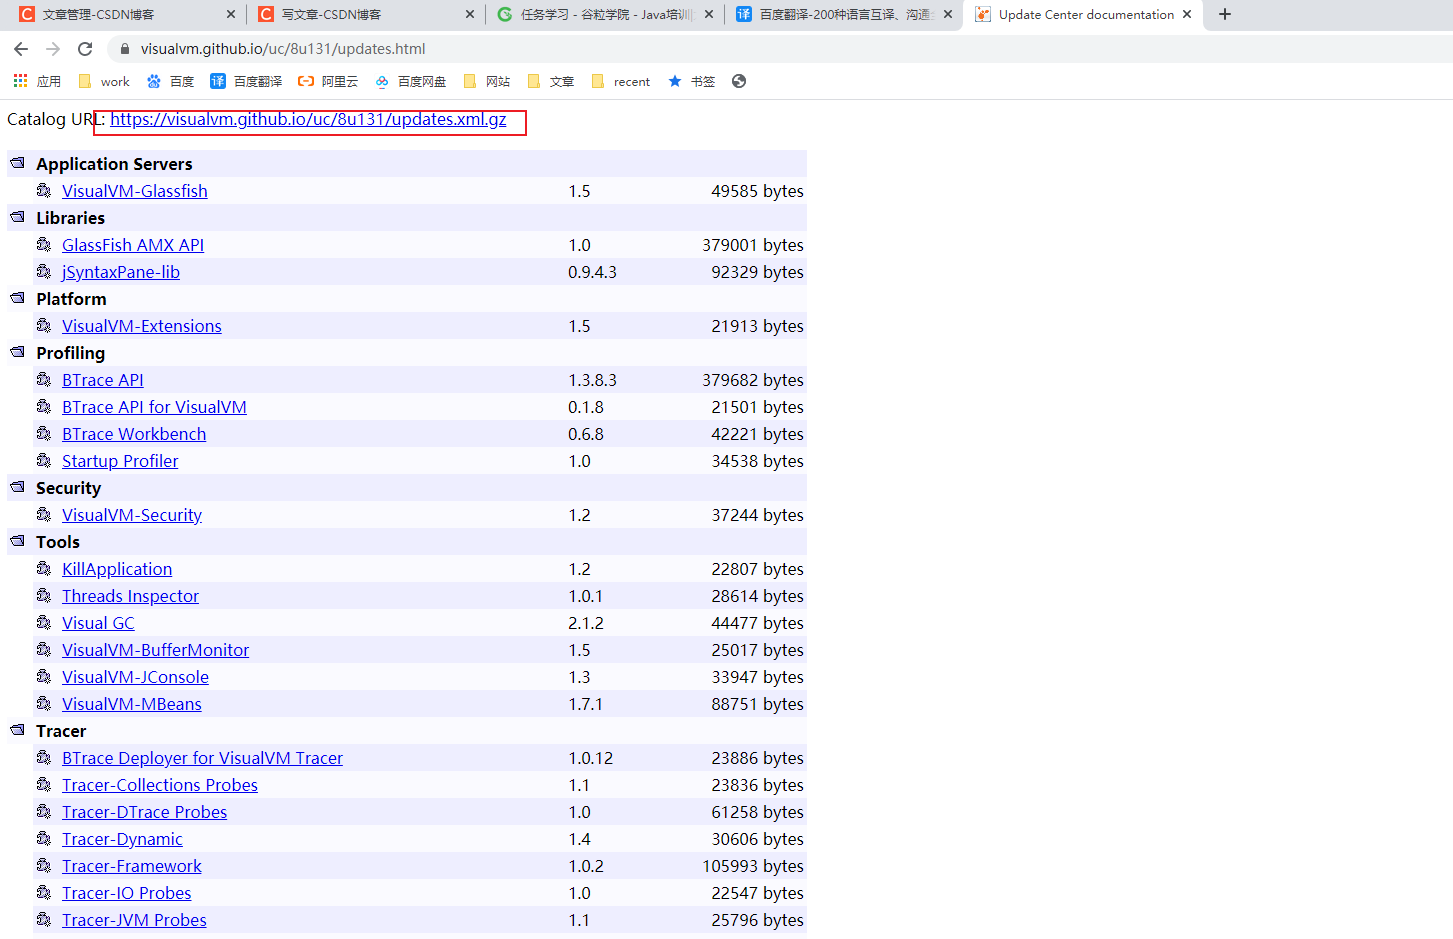Screen dimensions: 1453x939
Task: Close the 写文章-CSDN博客 tab
Action: pyautogui.click(x=470, y=15)
